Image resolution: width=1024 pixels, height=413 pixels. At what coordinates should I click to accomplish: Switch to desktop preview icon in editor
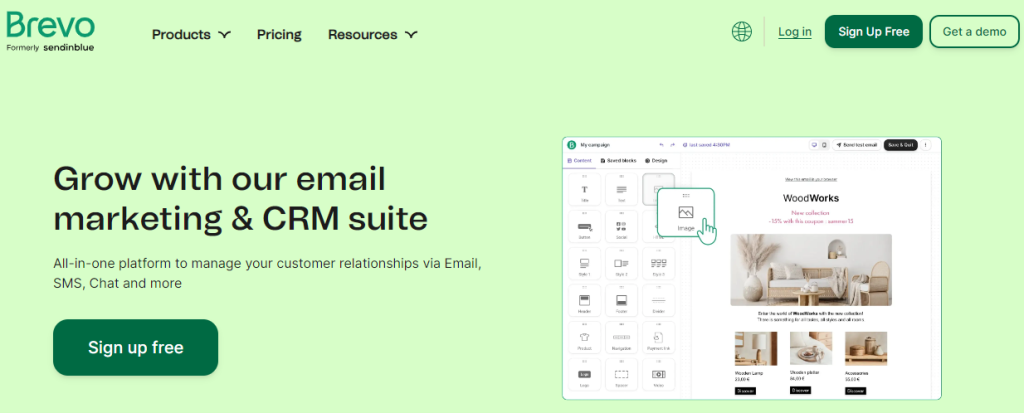click(814, 145)
